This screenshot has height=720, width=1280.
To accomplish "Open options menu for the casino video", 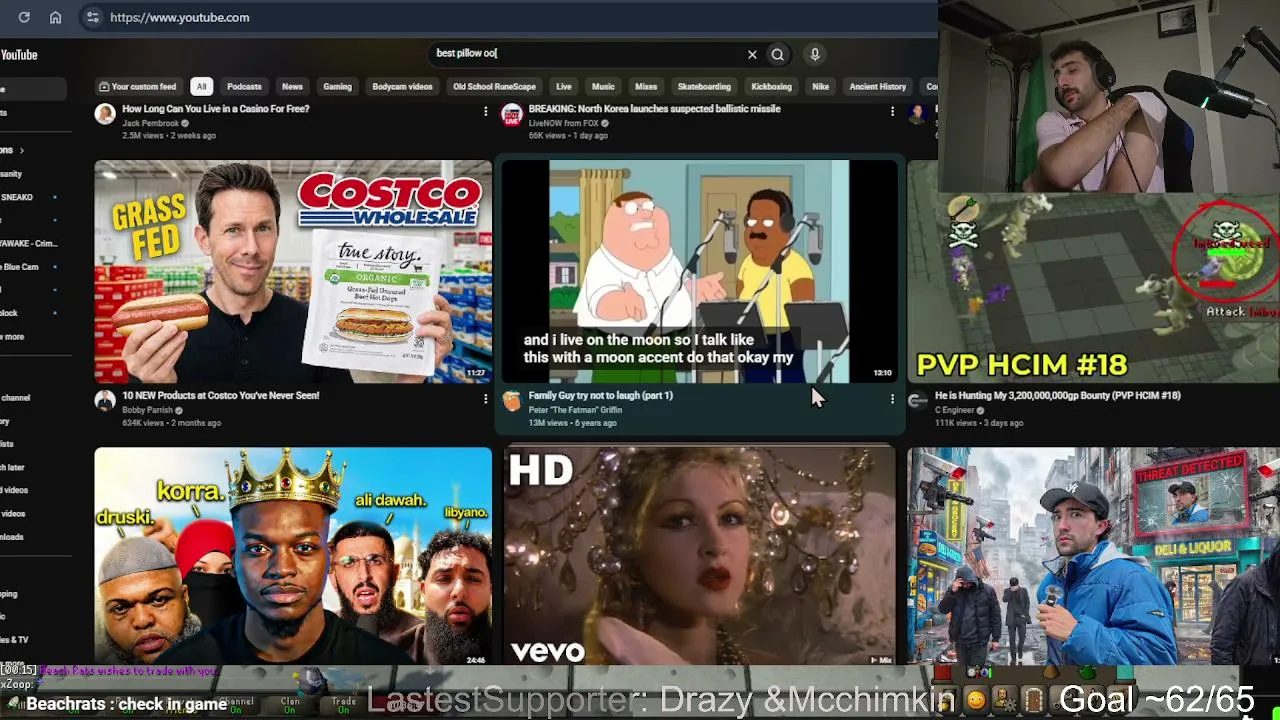I will pyautogui.click(x=485, y=112).
